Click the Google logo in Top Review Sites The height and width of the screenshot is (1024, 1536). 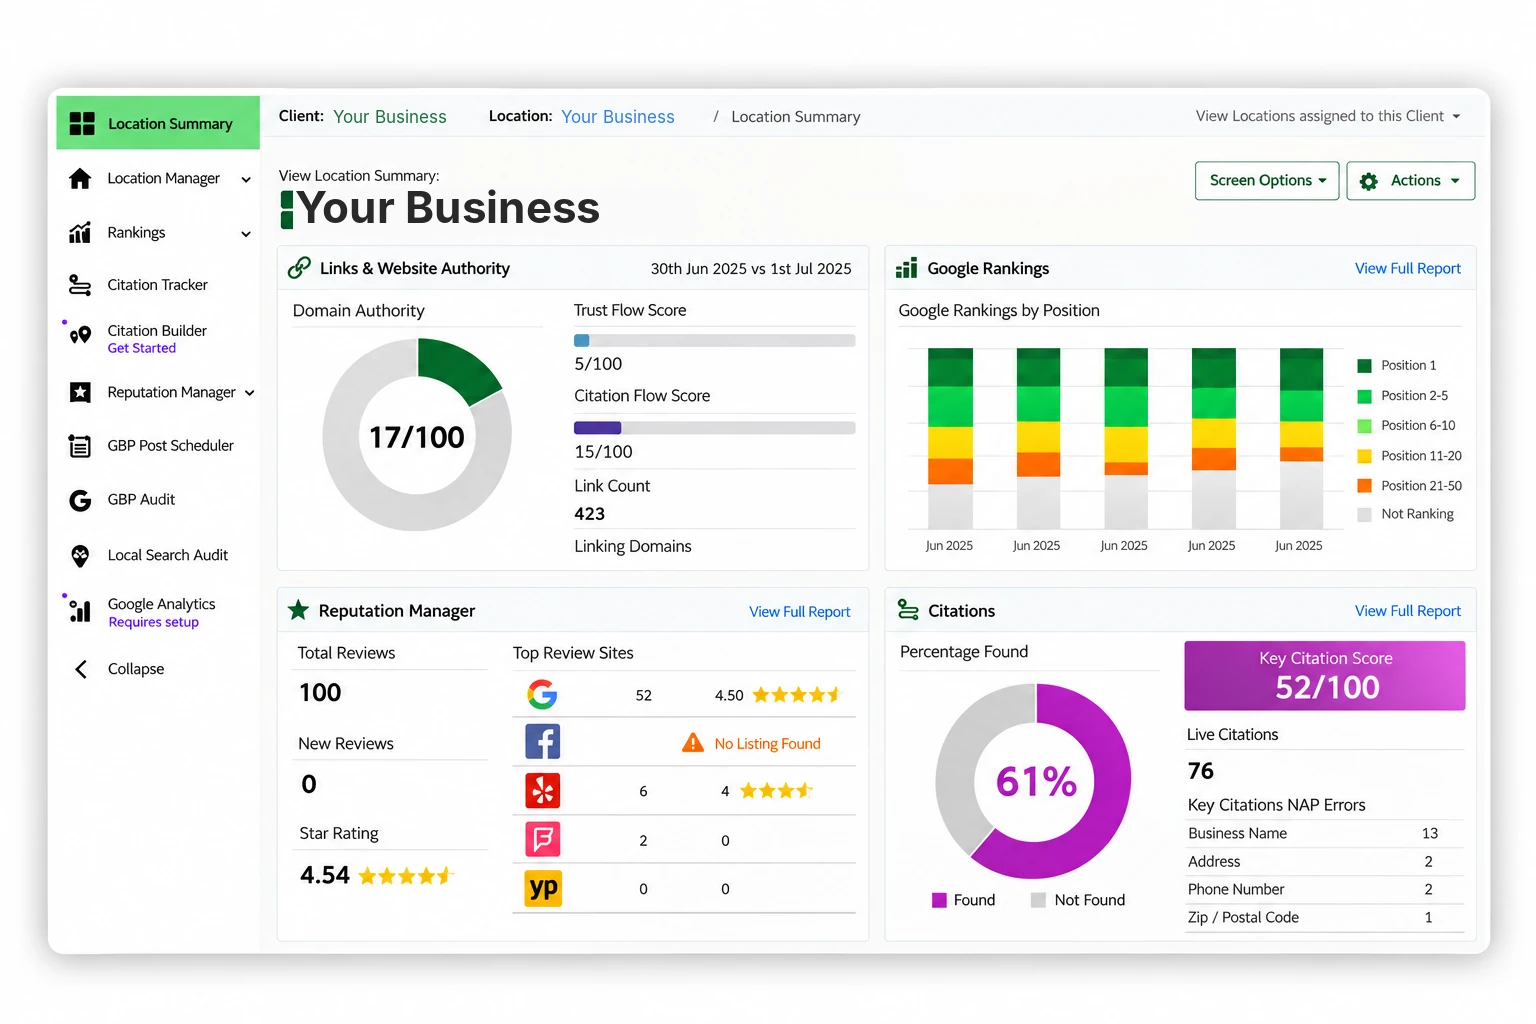[x=542, y=694]
